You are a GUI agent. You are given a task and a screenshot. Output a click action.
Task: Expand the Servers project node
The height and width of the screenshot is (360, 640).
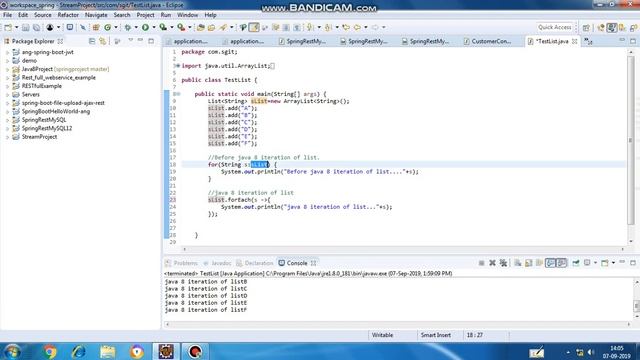coord(7,95)
